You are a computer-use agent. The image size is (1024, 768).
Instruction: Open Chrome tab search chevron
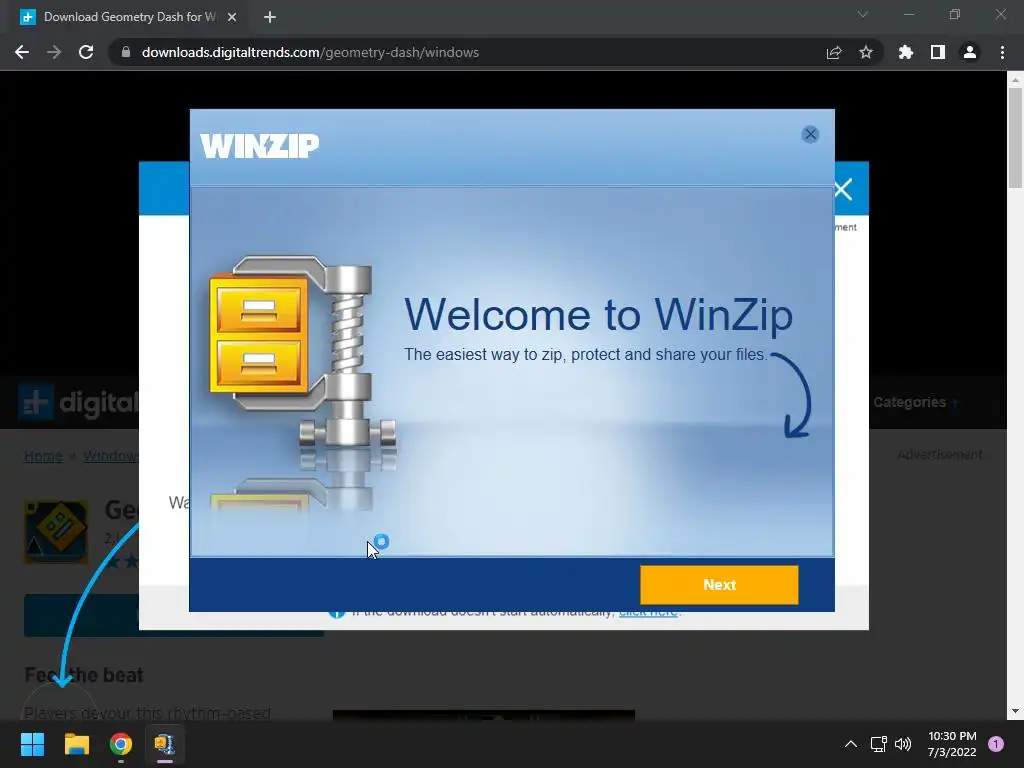[x=863, y=14]
